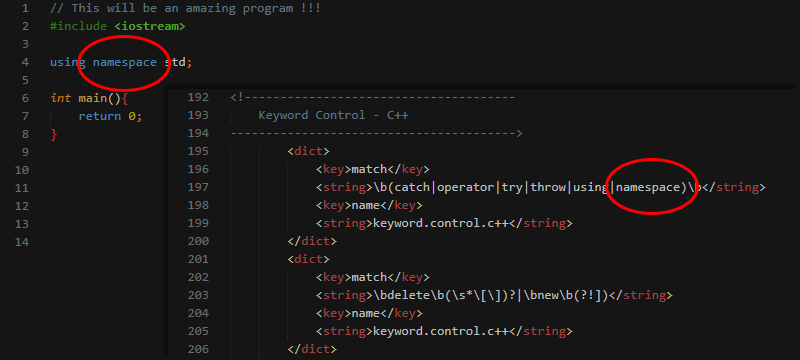Click keyword.control.c++ string on line 199

point(444,223)
